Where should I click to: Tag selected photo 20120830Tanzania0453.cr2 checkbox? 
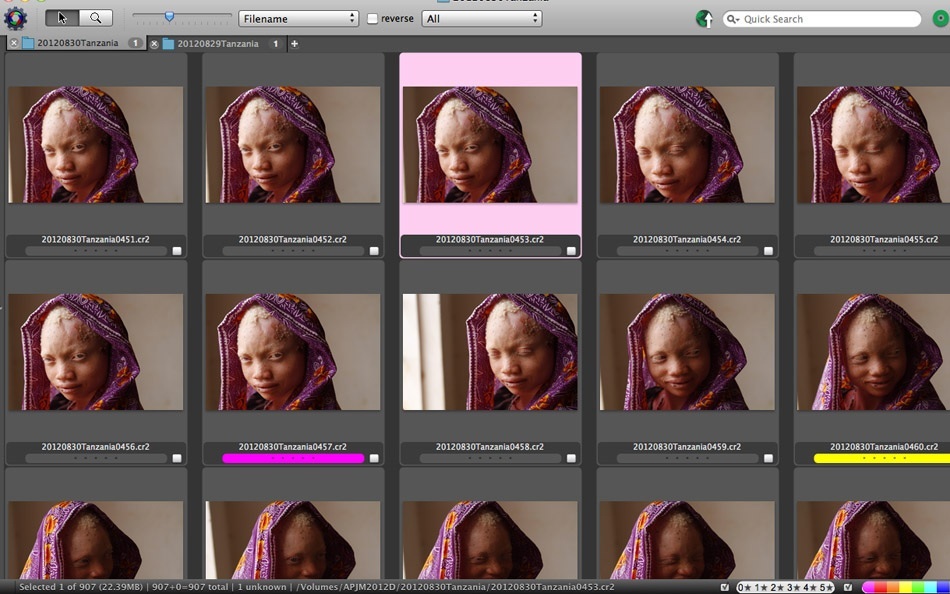tap(571, 251)
